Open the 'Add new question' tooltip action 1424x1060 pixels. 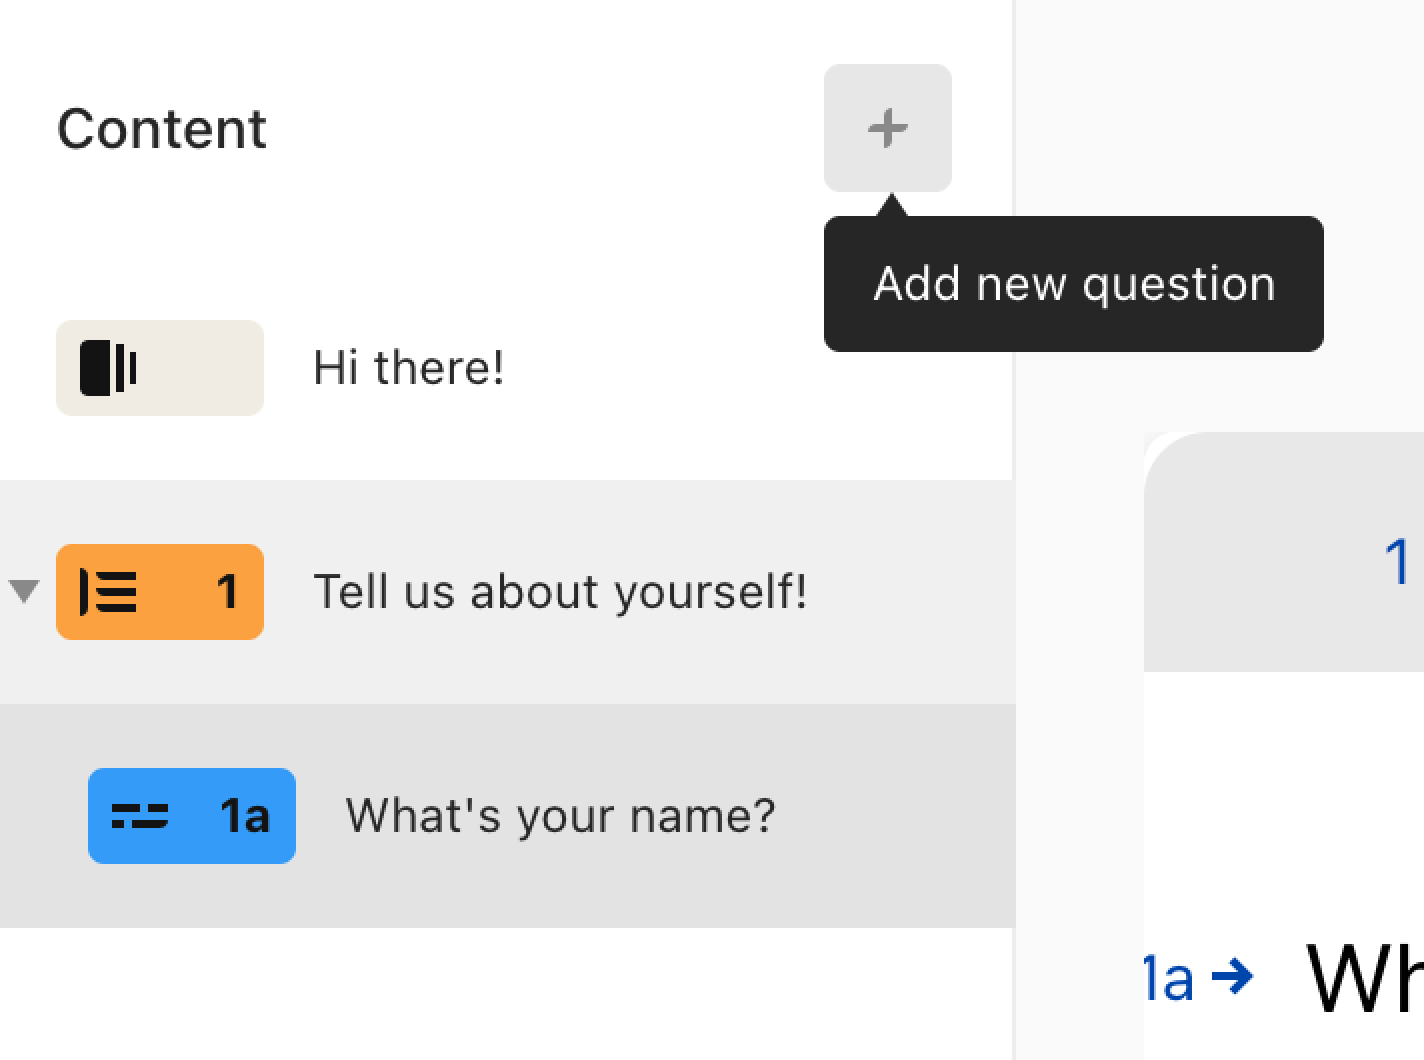click(x=1073, y=283)
